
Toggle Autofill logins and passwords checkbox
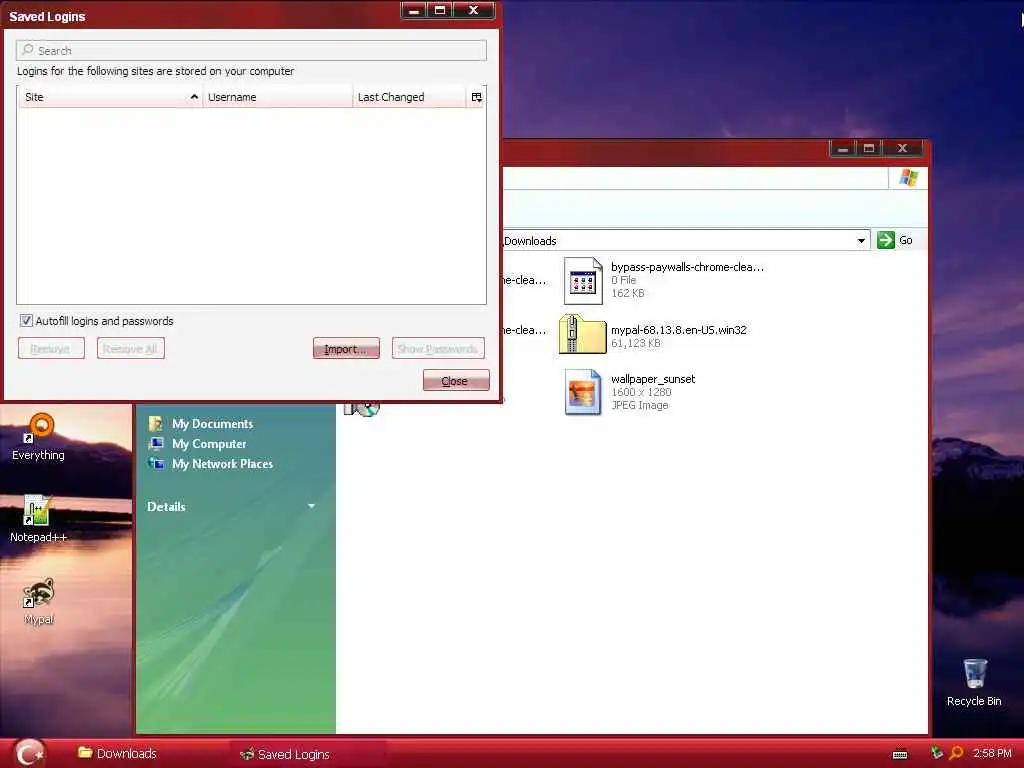pyautogui.click(x=26, y=321)
